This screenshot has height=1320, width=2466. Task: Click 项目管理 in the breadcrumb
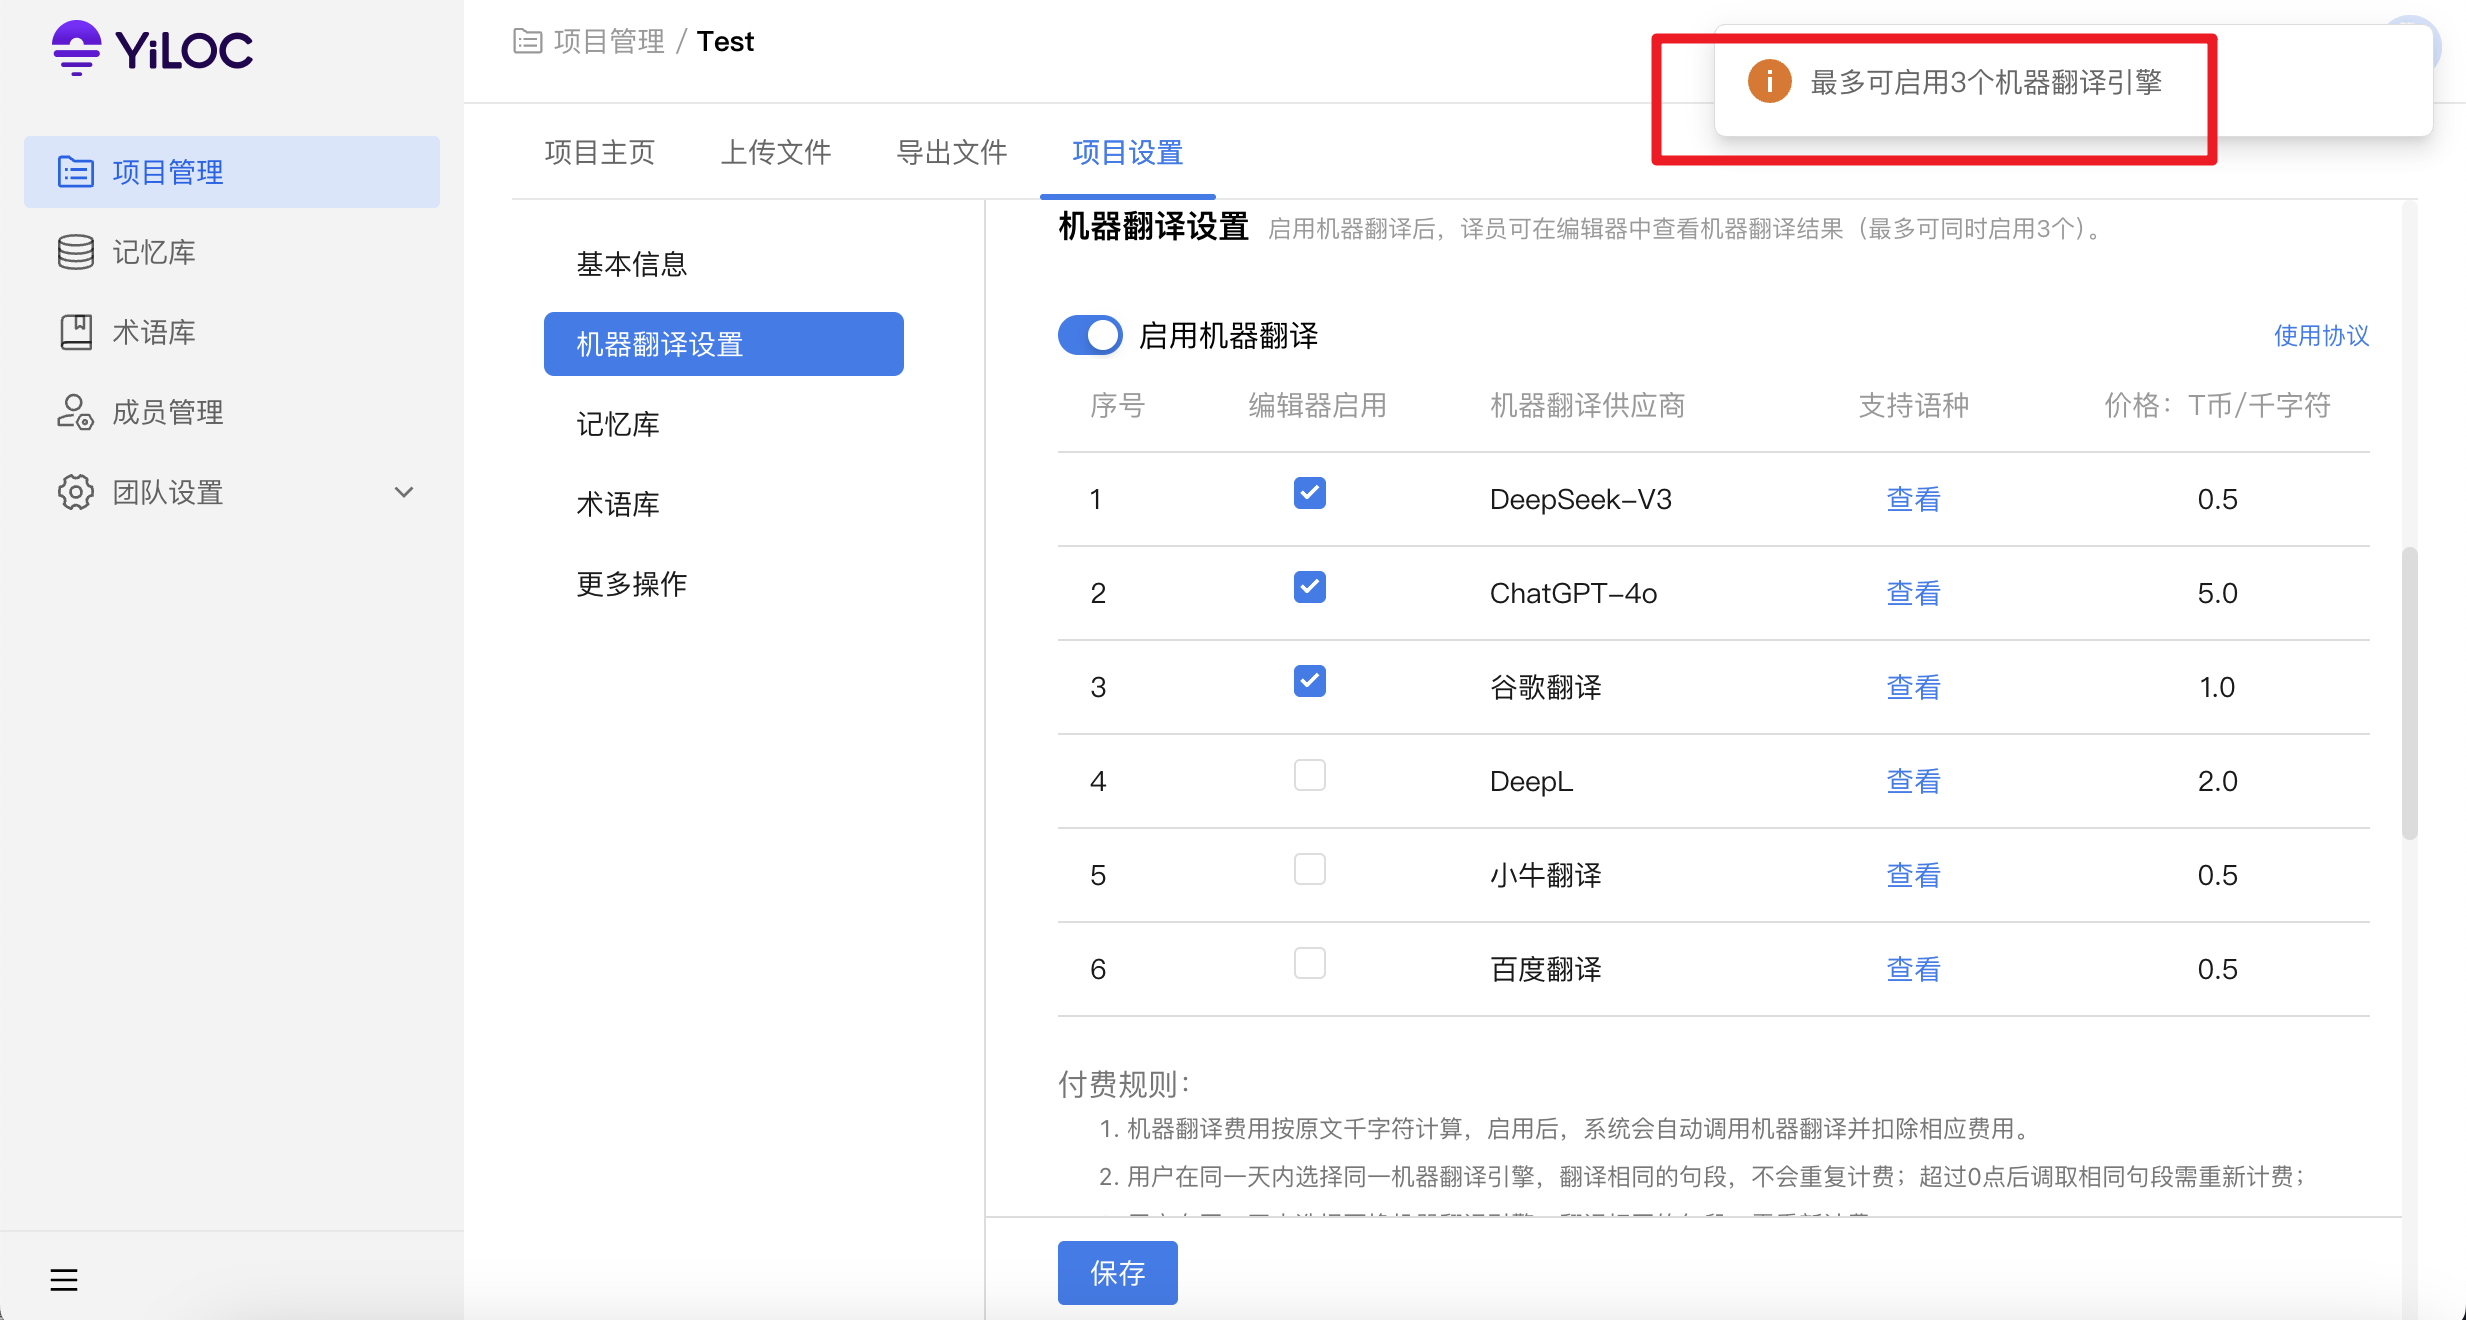pyautogui.click(x=609, y=41)
